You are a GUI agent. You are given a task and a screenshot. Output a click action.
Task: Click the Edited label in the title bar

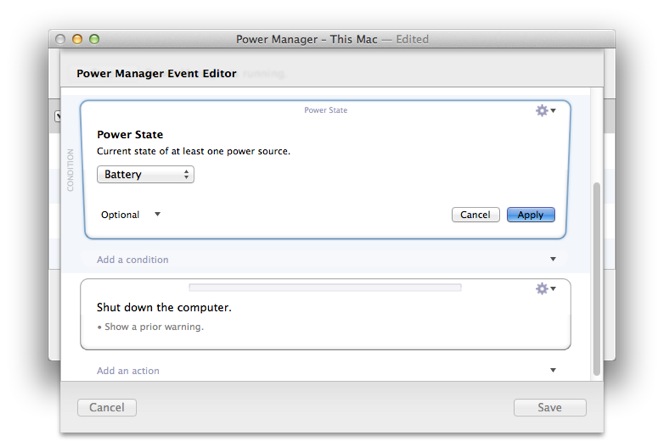pos(412,39)
